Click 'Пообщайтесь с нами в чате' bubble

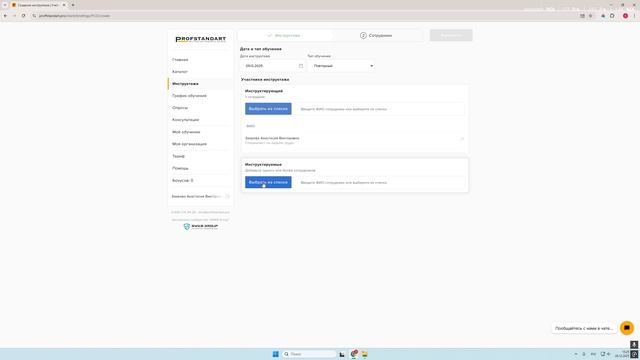584,328
